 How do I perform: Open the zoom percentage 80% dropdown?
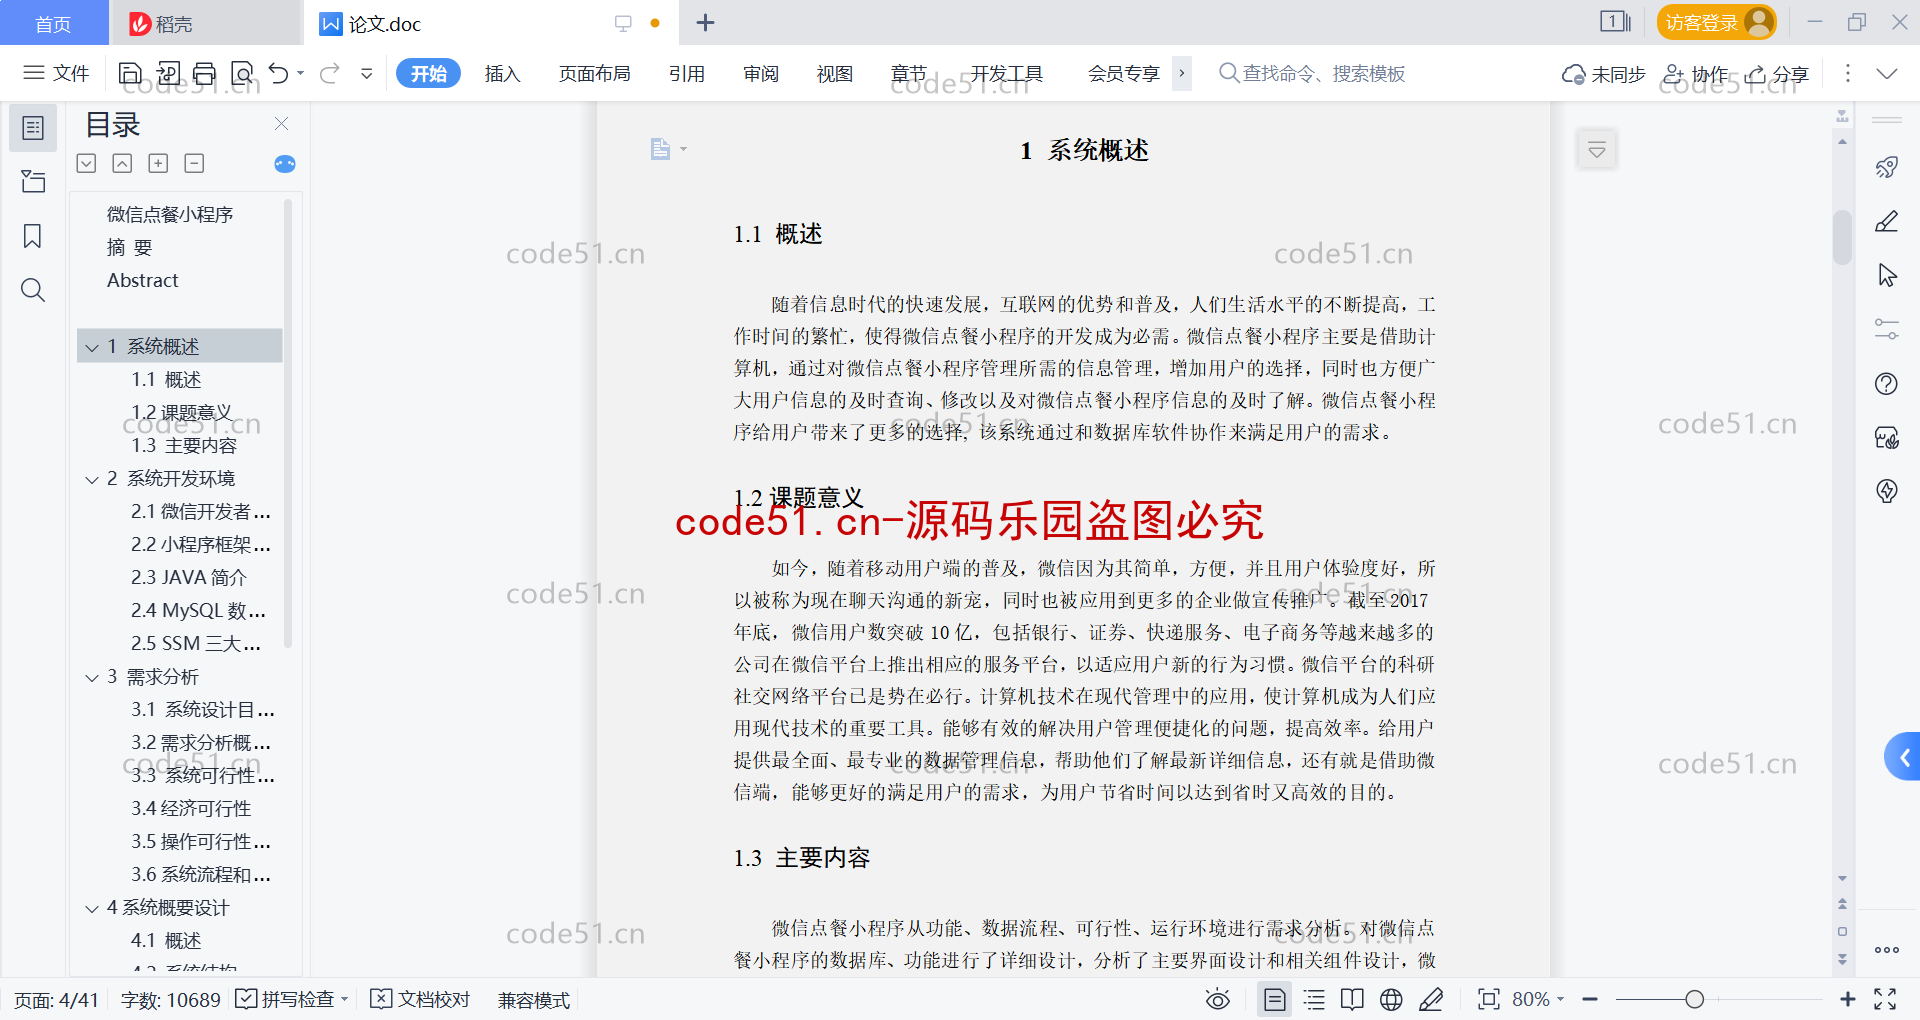point(1538,999)
